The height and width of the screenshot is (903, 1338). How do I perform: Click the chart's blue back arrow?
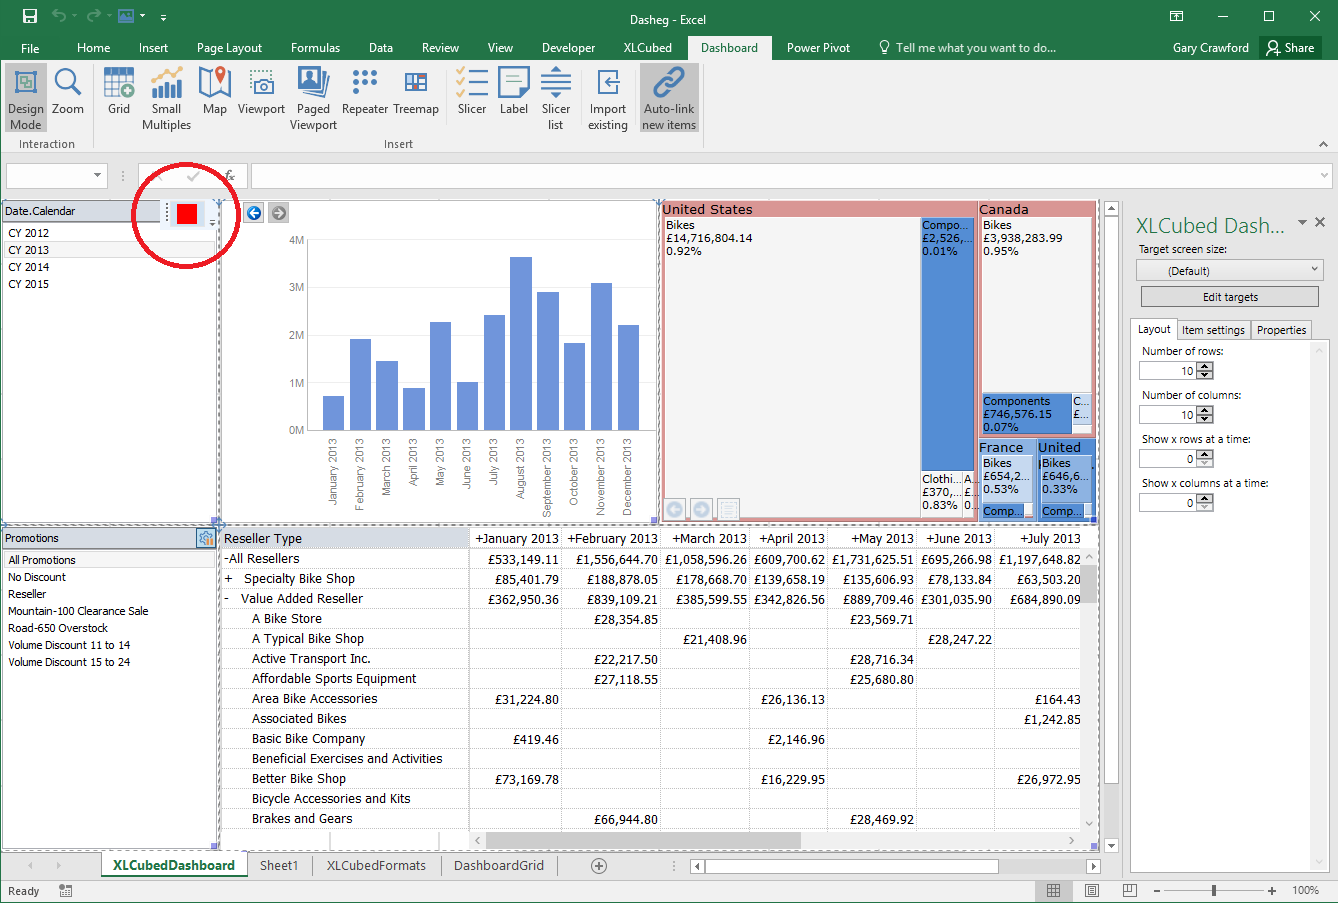(254, 213)
